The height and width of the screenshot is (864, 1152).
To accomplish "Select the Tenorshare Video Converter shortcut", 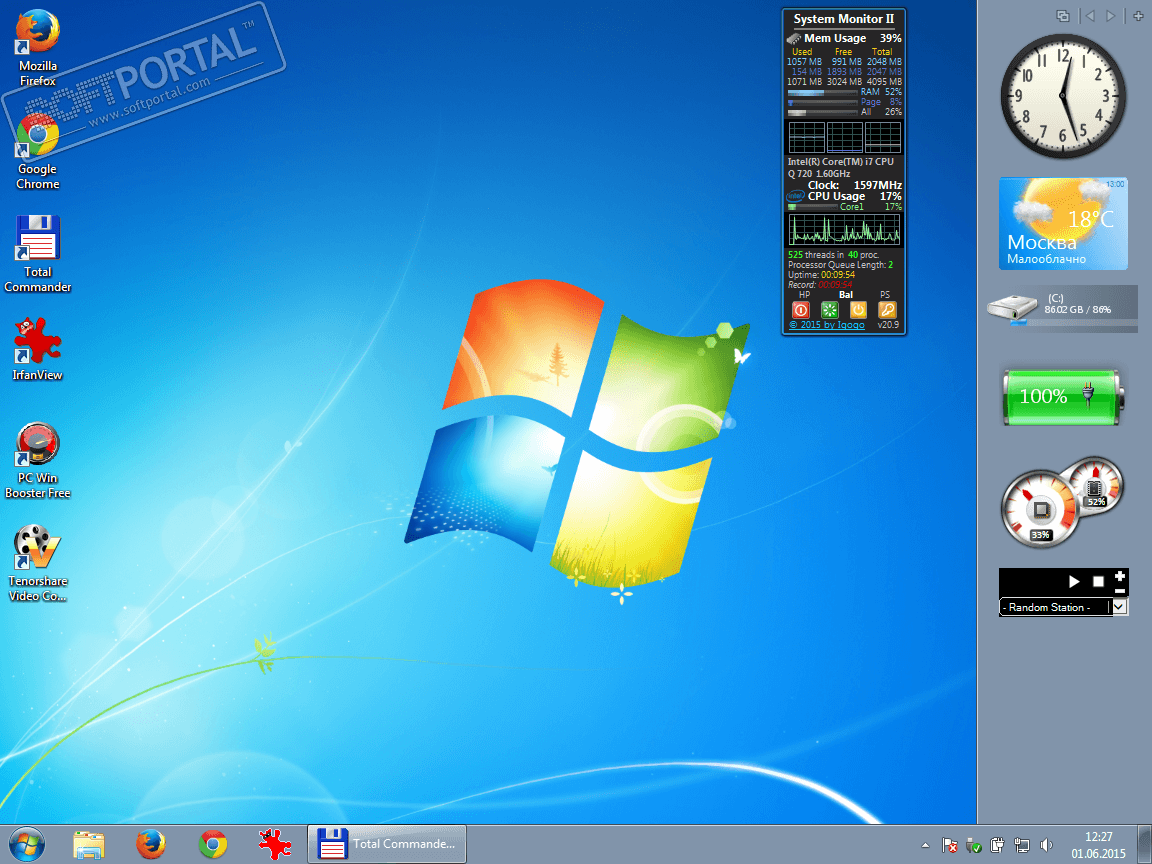I will point(37,563).
